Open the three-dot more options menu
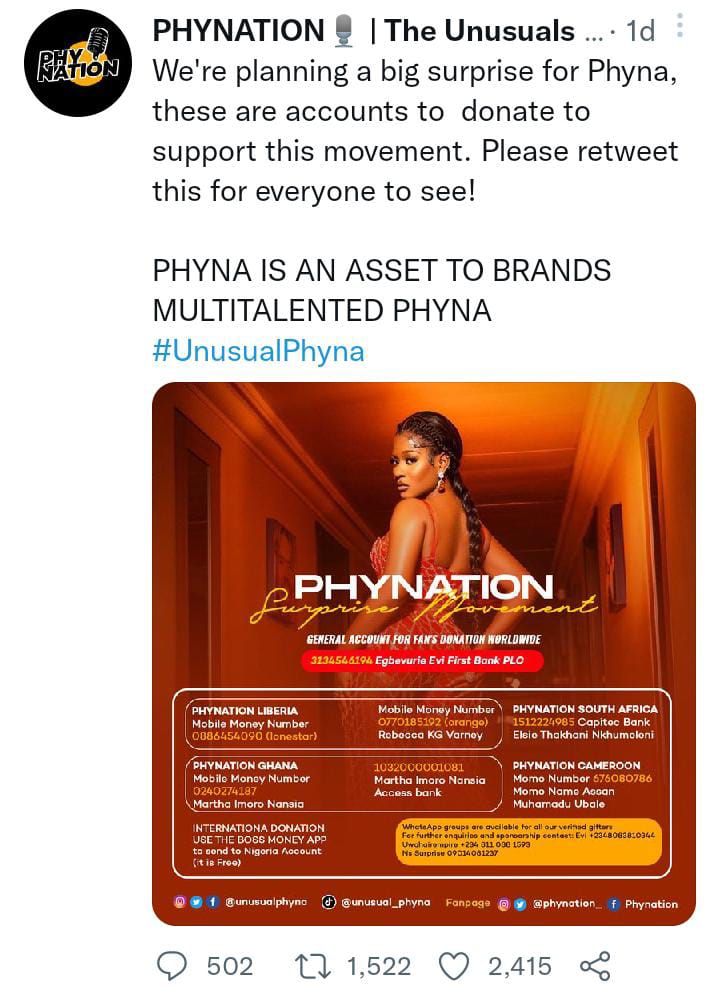 click(x=681, y=27)
